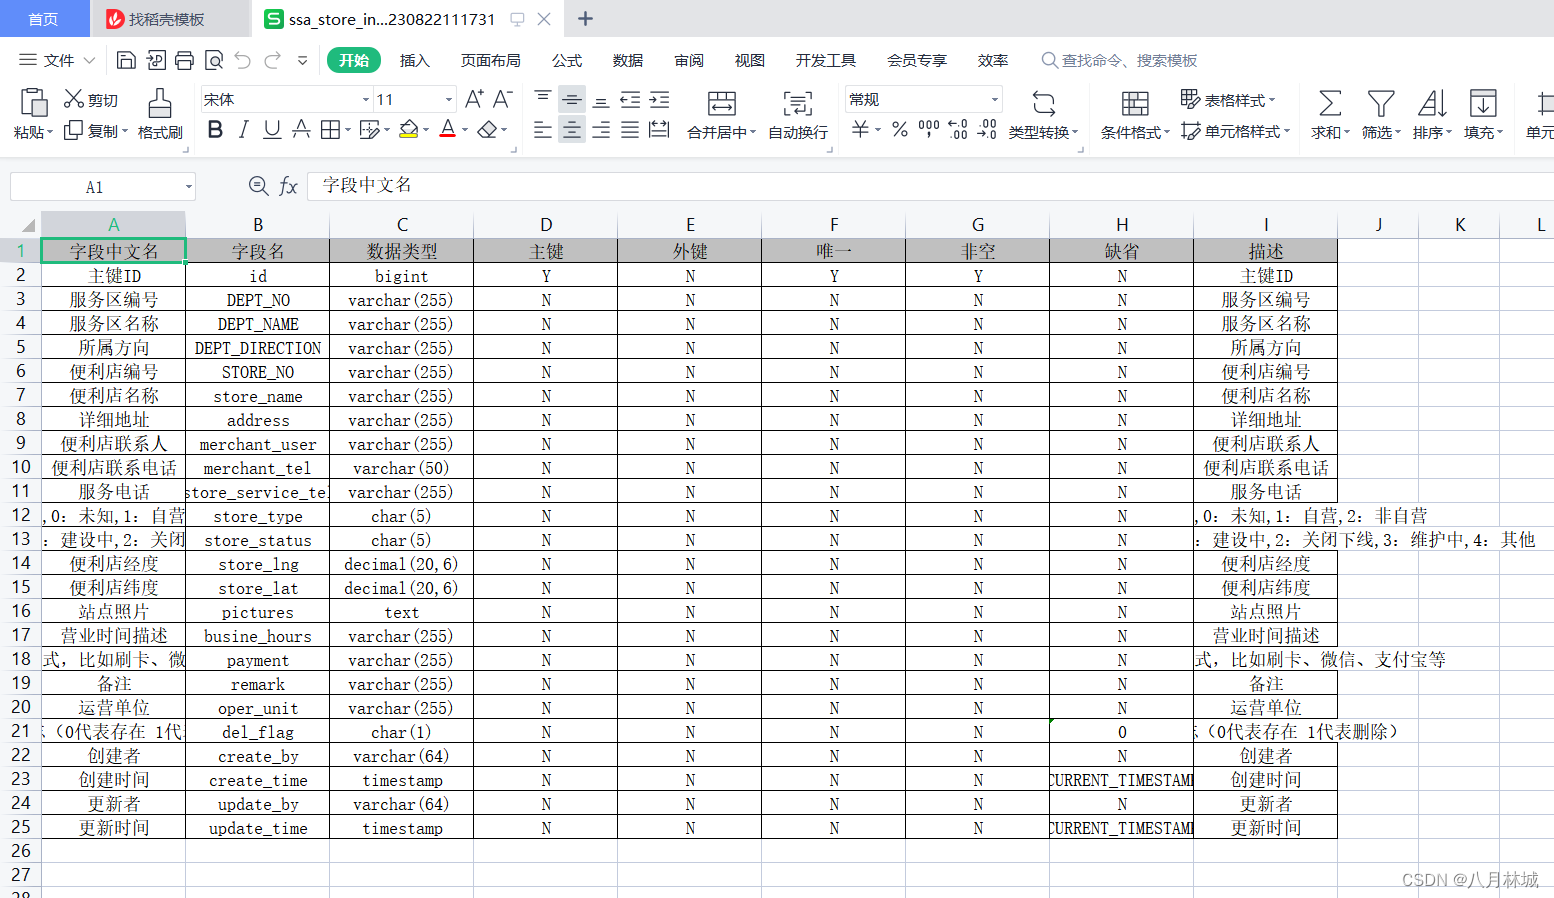Screen dimensions: 1554x898
Task: Click the formula bar showing 字段中文名
Action: (x=930, y=185)
